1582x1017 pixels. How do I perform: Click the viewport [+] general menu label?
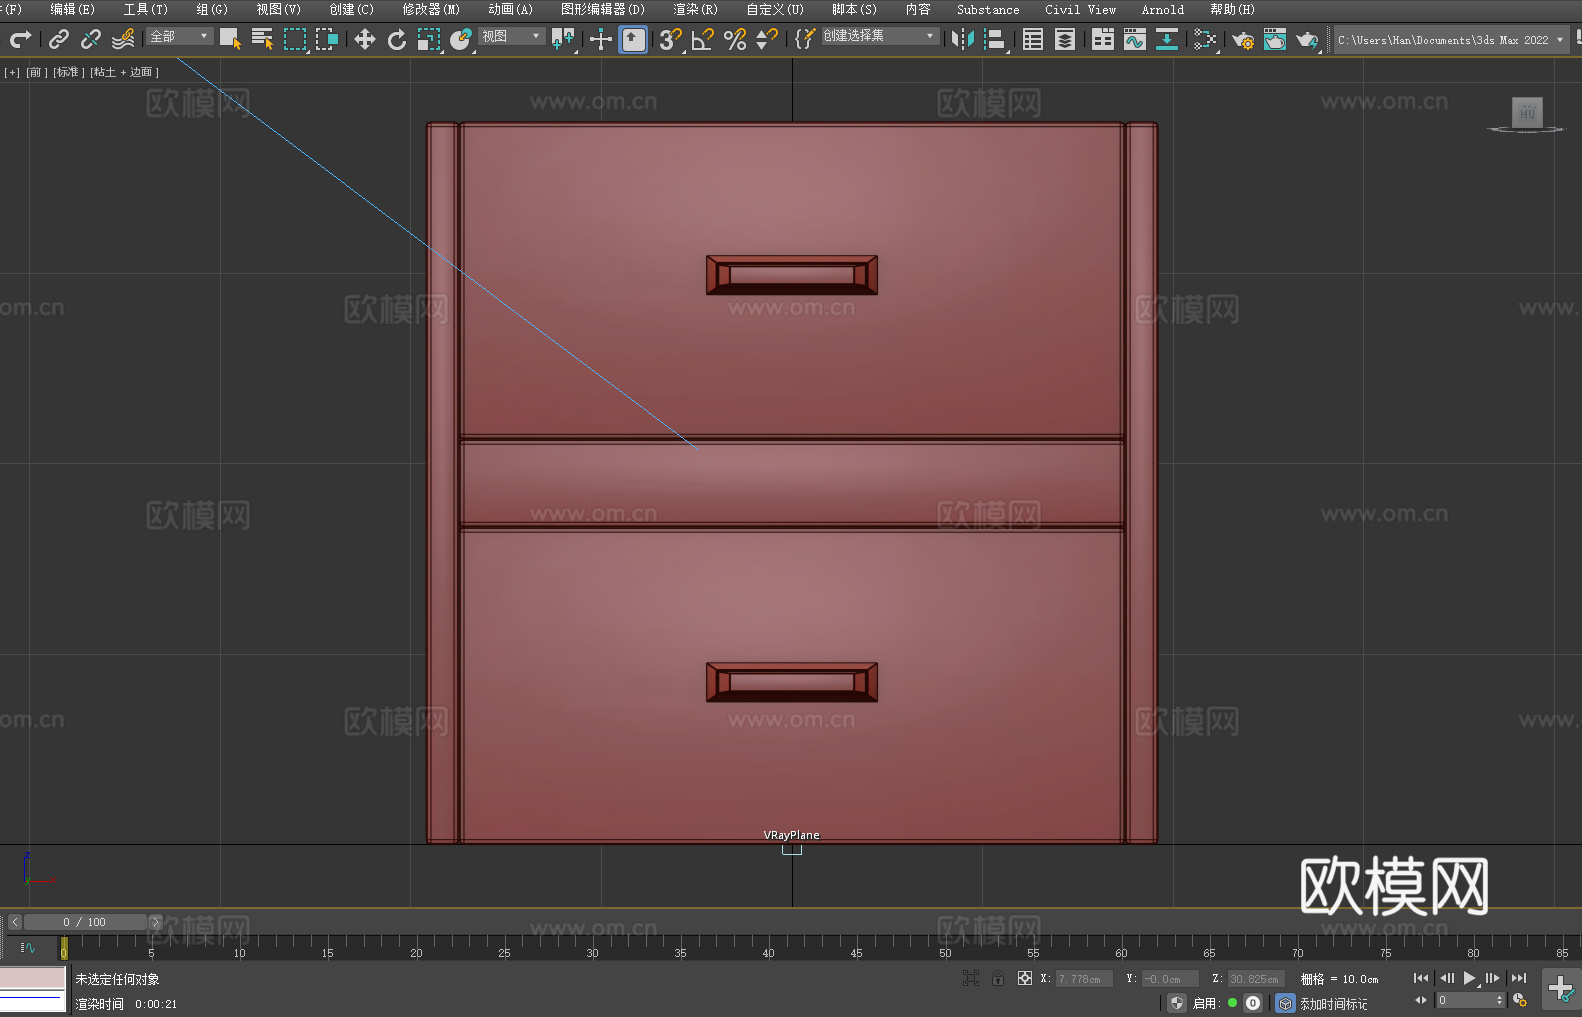pyautogui.click(x=12, y=72)
